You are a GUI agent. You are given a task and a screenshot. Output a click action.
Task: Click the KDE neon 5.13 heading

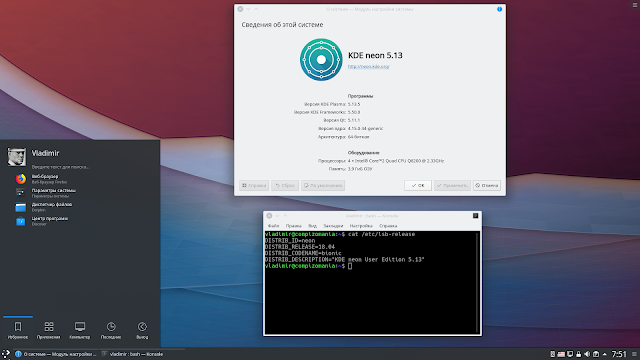(x=375, y=55)
